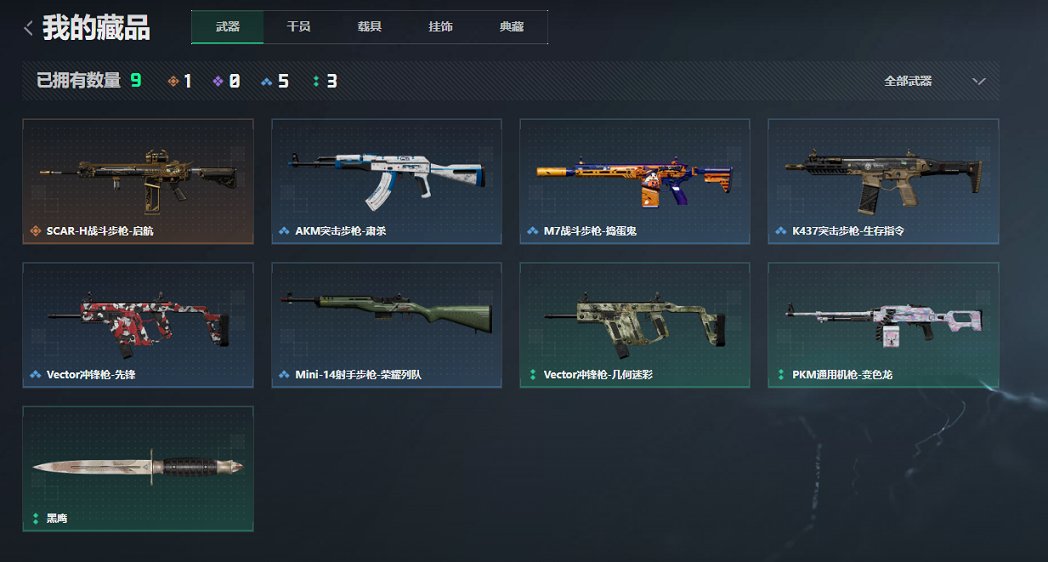
Task: Select the blue rarity icon filter
Action: point(267,82)
